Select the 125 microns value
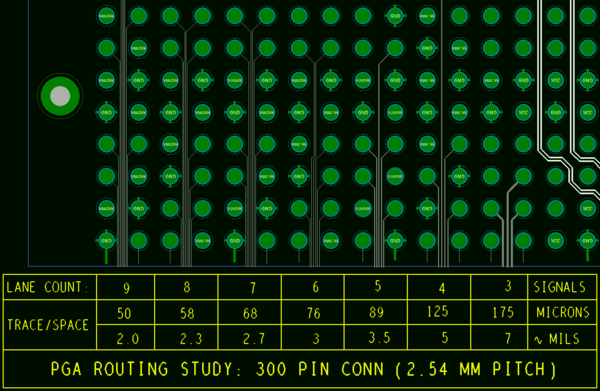The image size is (600, 391). click(x=438, y=311)
